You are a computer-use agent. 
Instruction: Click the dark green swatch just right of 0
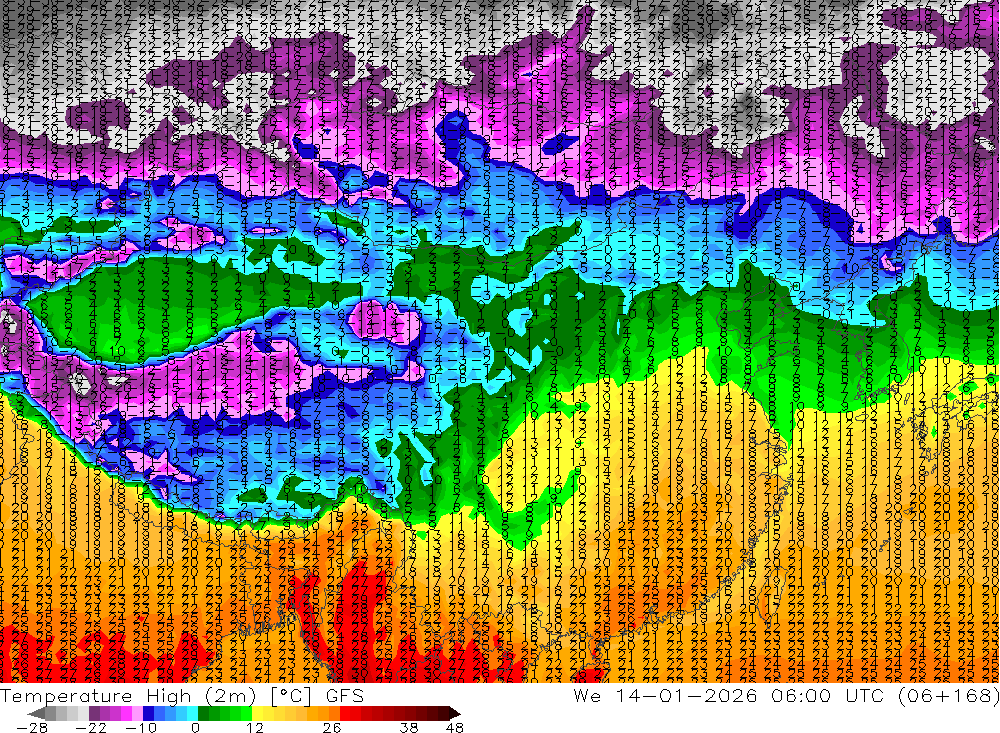coord(203,714)
